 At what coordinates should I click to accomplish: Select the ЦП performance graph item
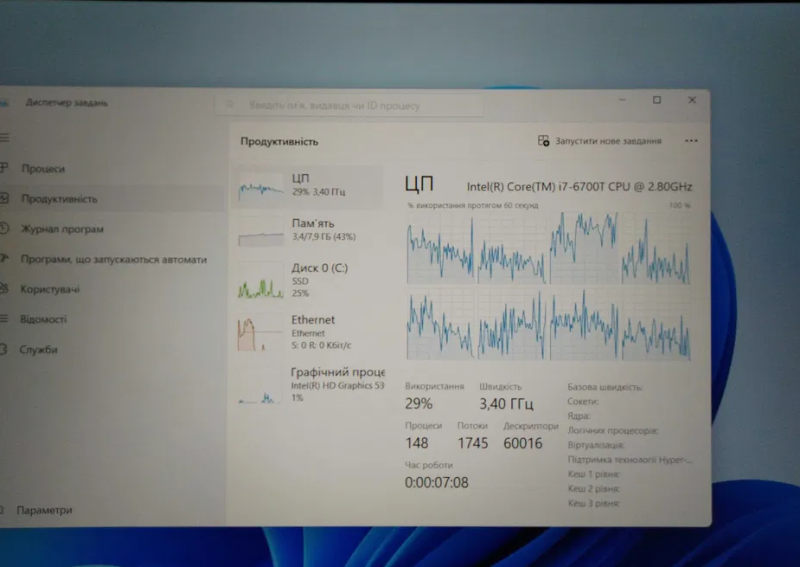click(307, 185)
